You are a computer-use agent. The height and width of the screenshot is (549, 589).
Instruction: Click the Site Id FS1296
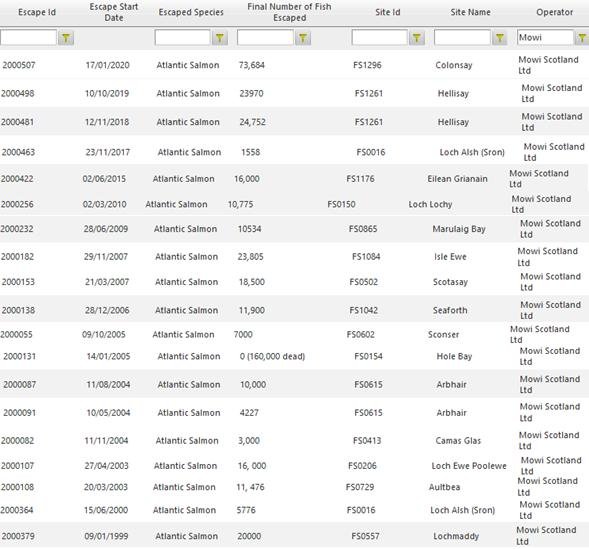pyautogui.click(x=367, y=65)
